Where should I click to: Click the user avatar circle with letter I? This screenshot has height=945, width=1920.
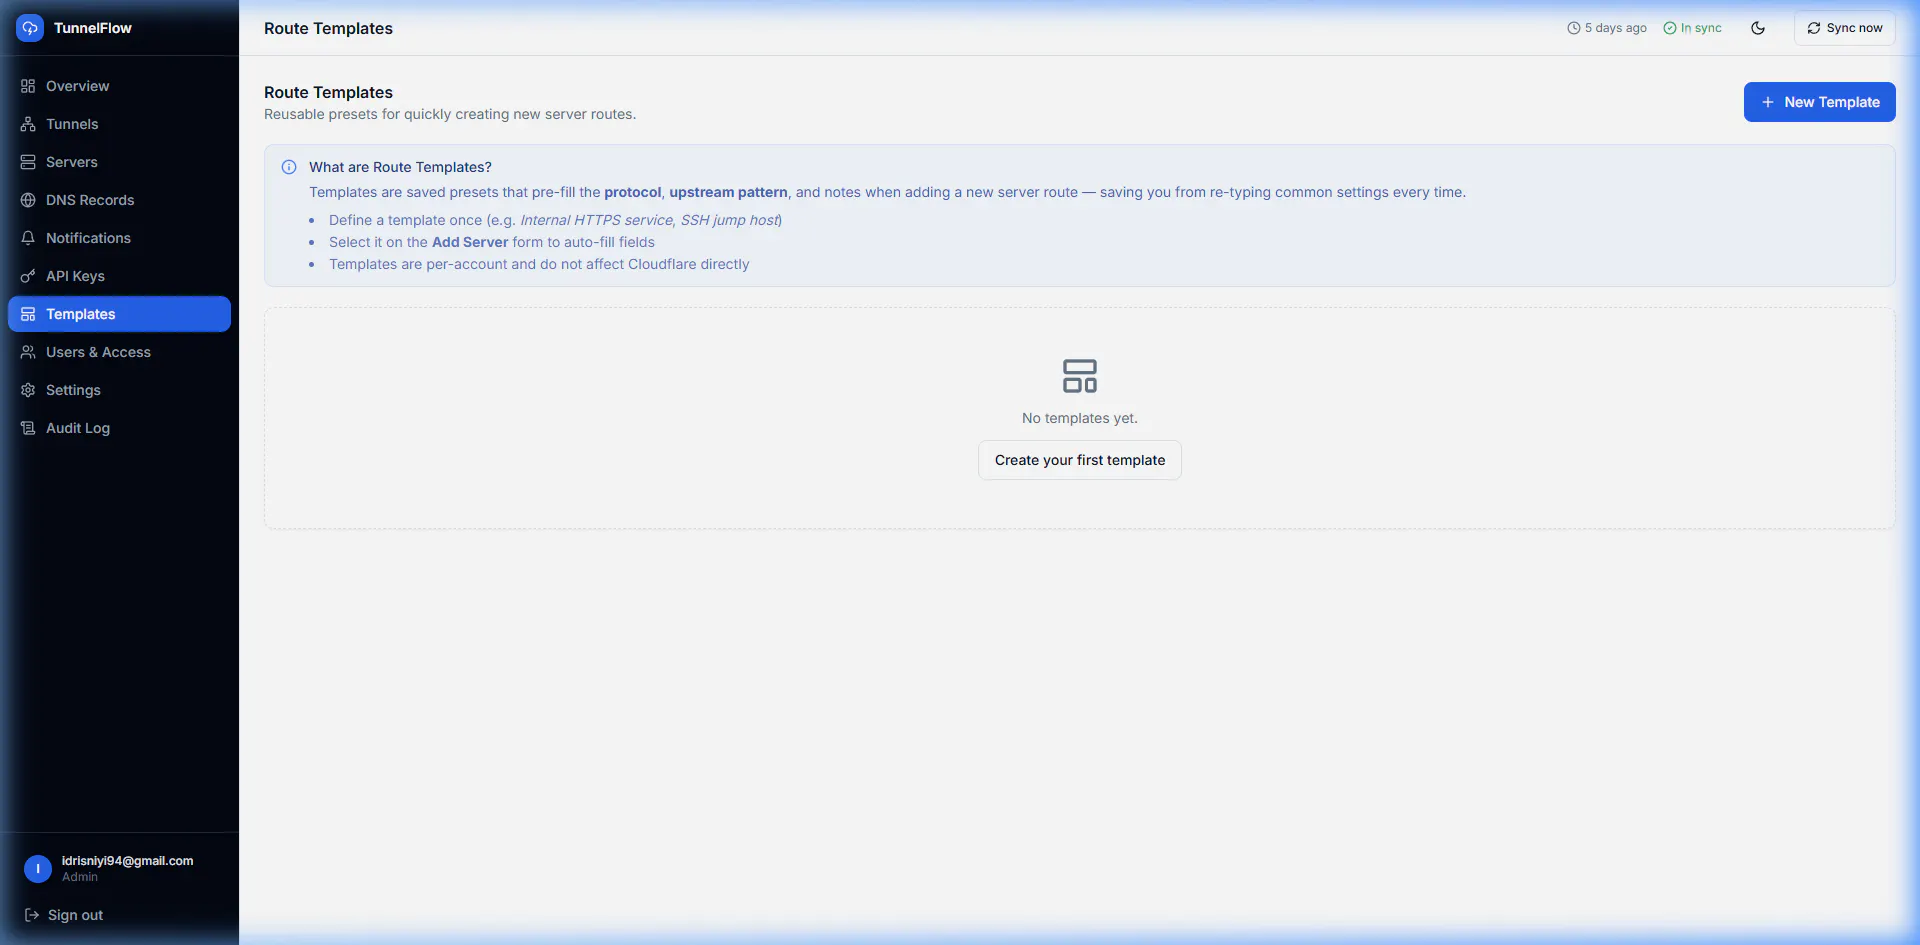point(38,869)
